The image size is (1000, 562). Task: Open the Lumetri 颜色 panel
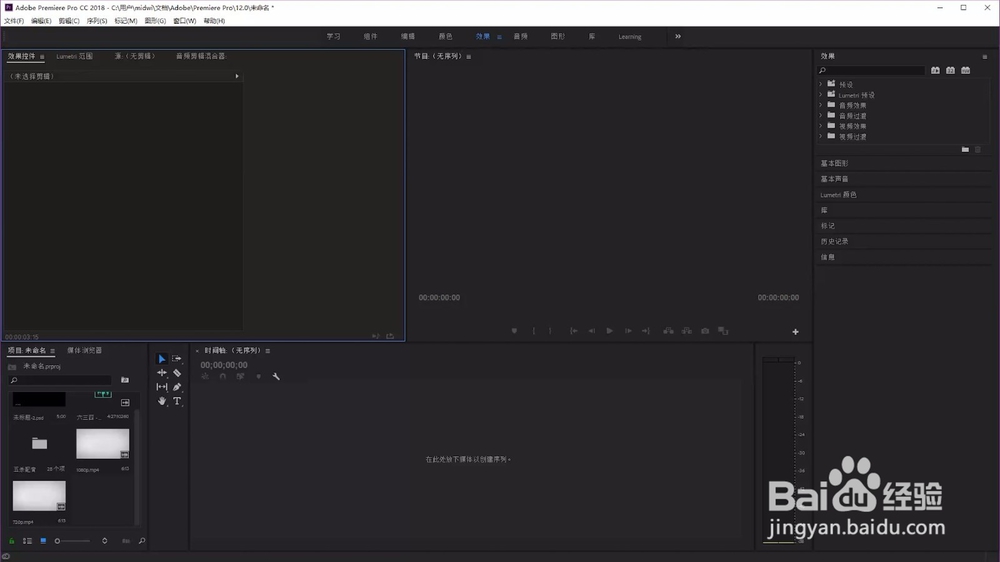click(838, 195)
